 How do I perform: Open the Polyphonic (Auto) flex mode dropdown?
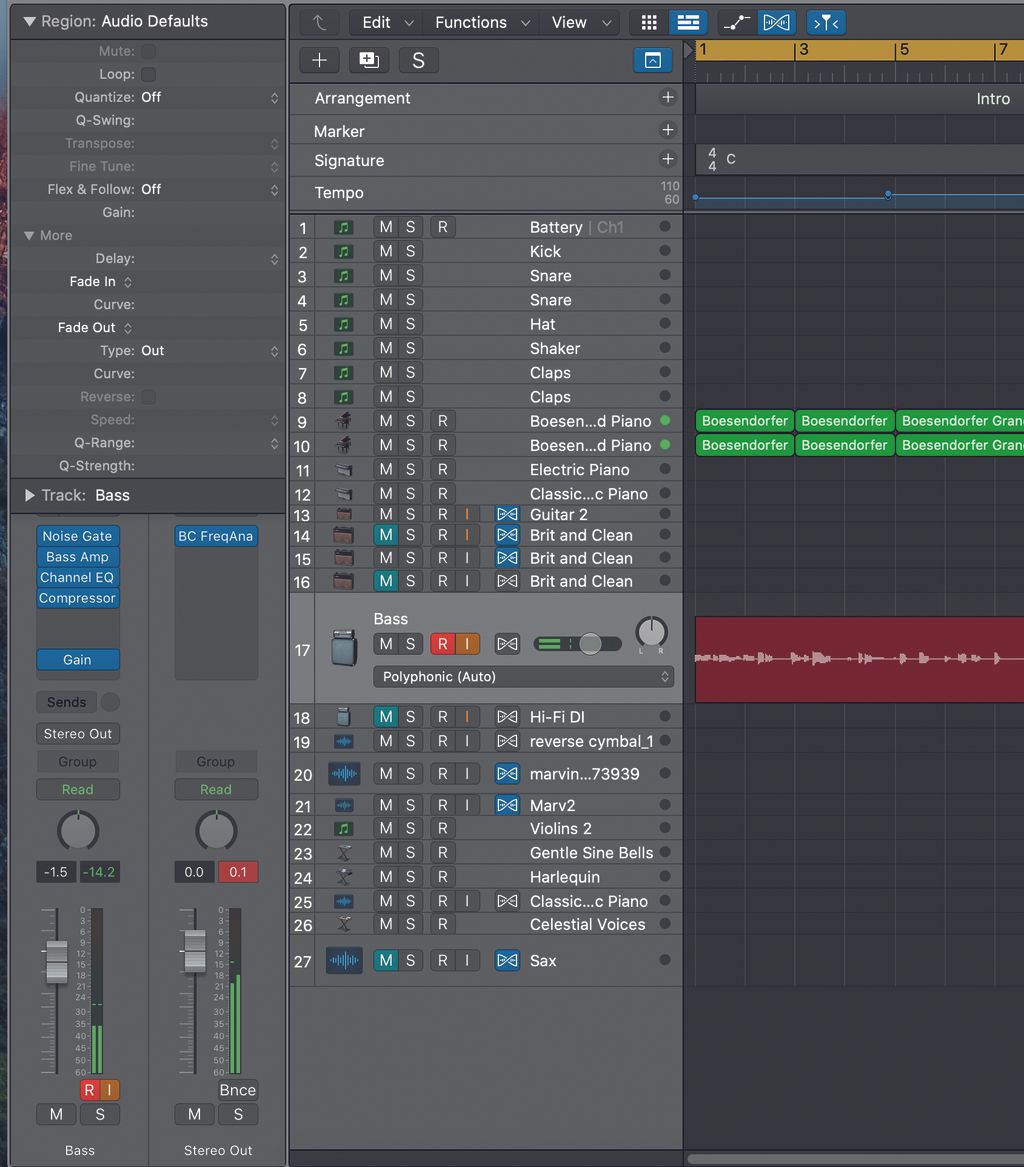pos(523,677)
